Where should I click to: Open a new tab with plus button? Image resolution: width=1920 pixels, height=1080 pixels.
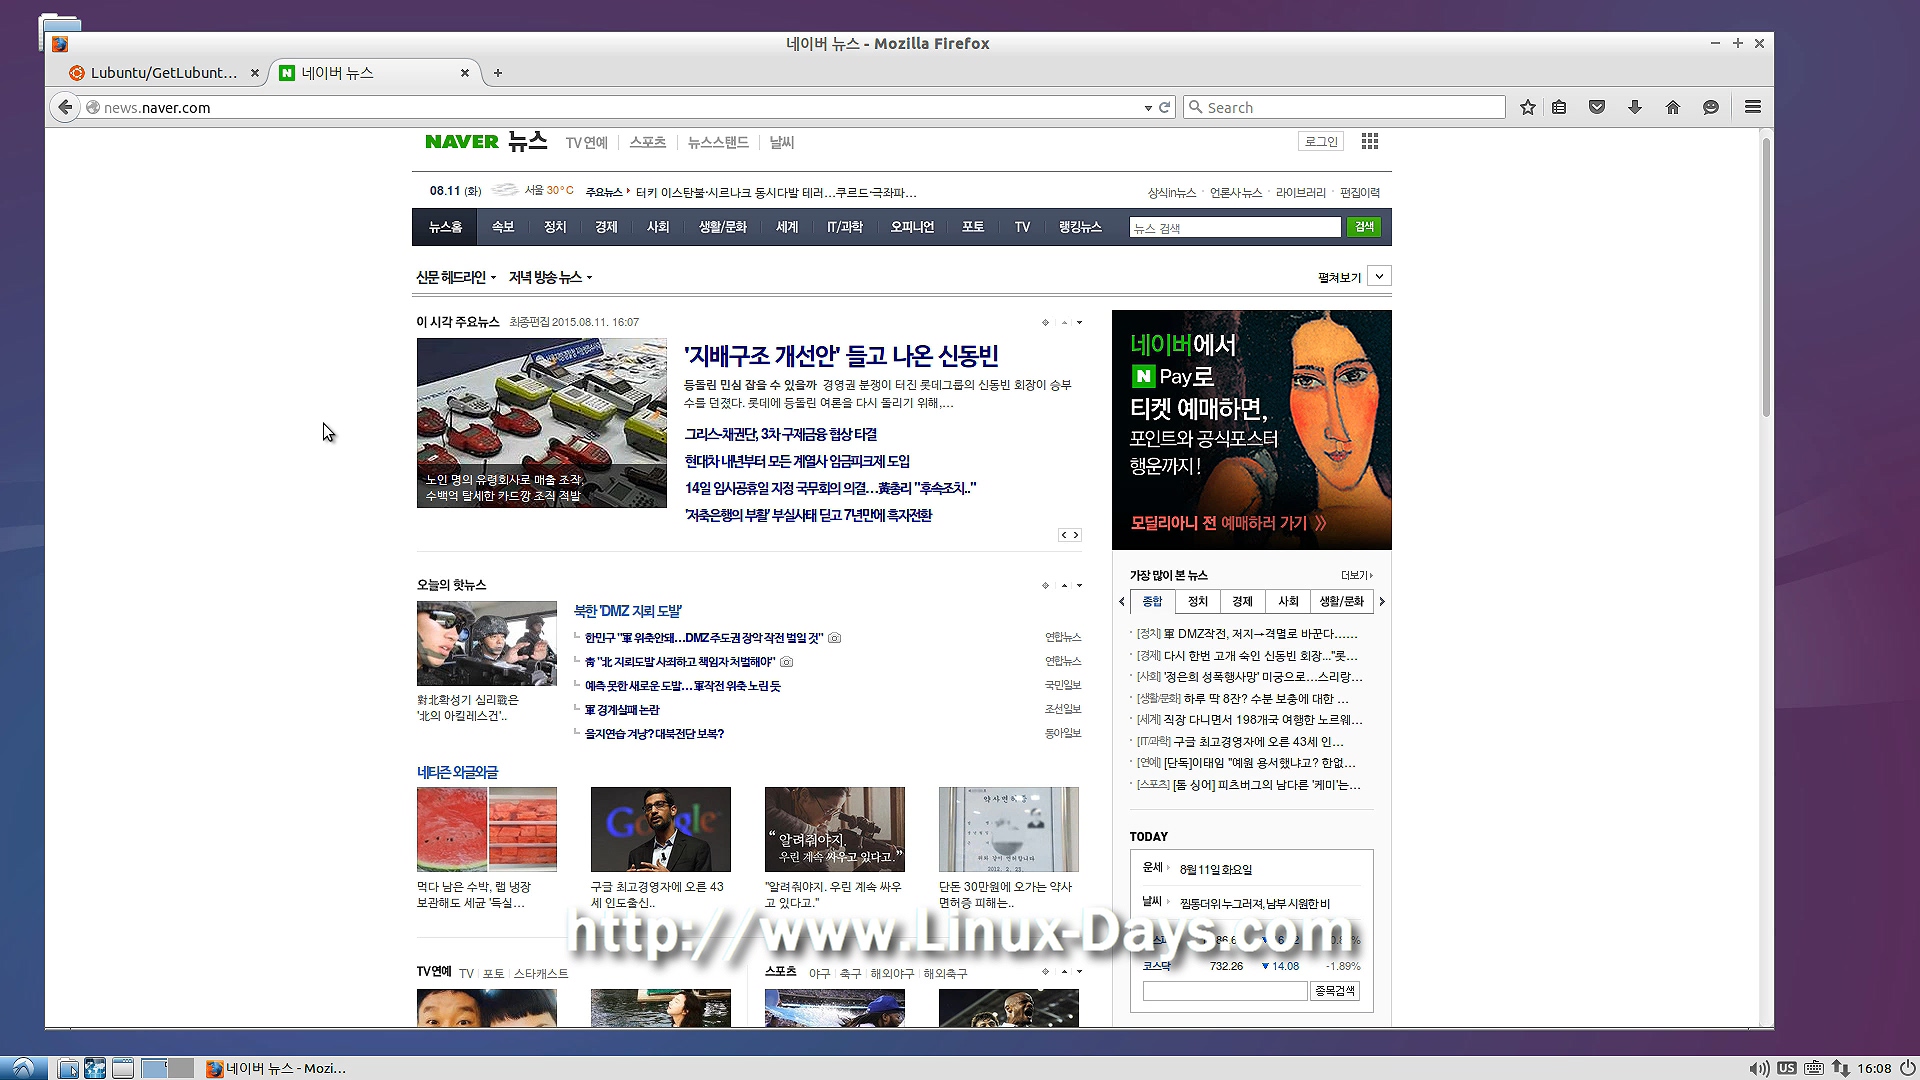point(498,73)
